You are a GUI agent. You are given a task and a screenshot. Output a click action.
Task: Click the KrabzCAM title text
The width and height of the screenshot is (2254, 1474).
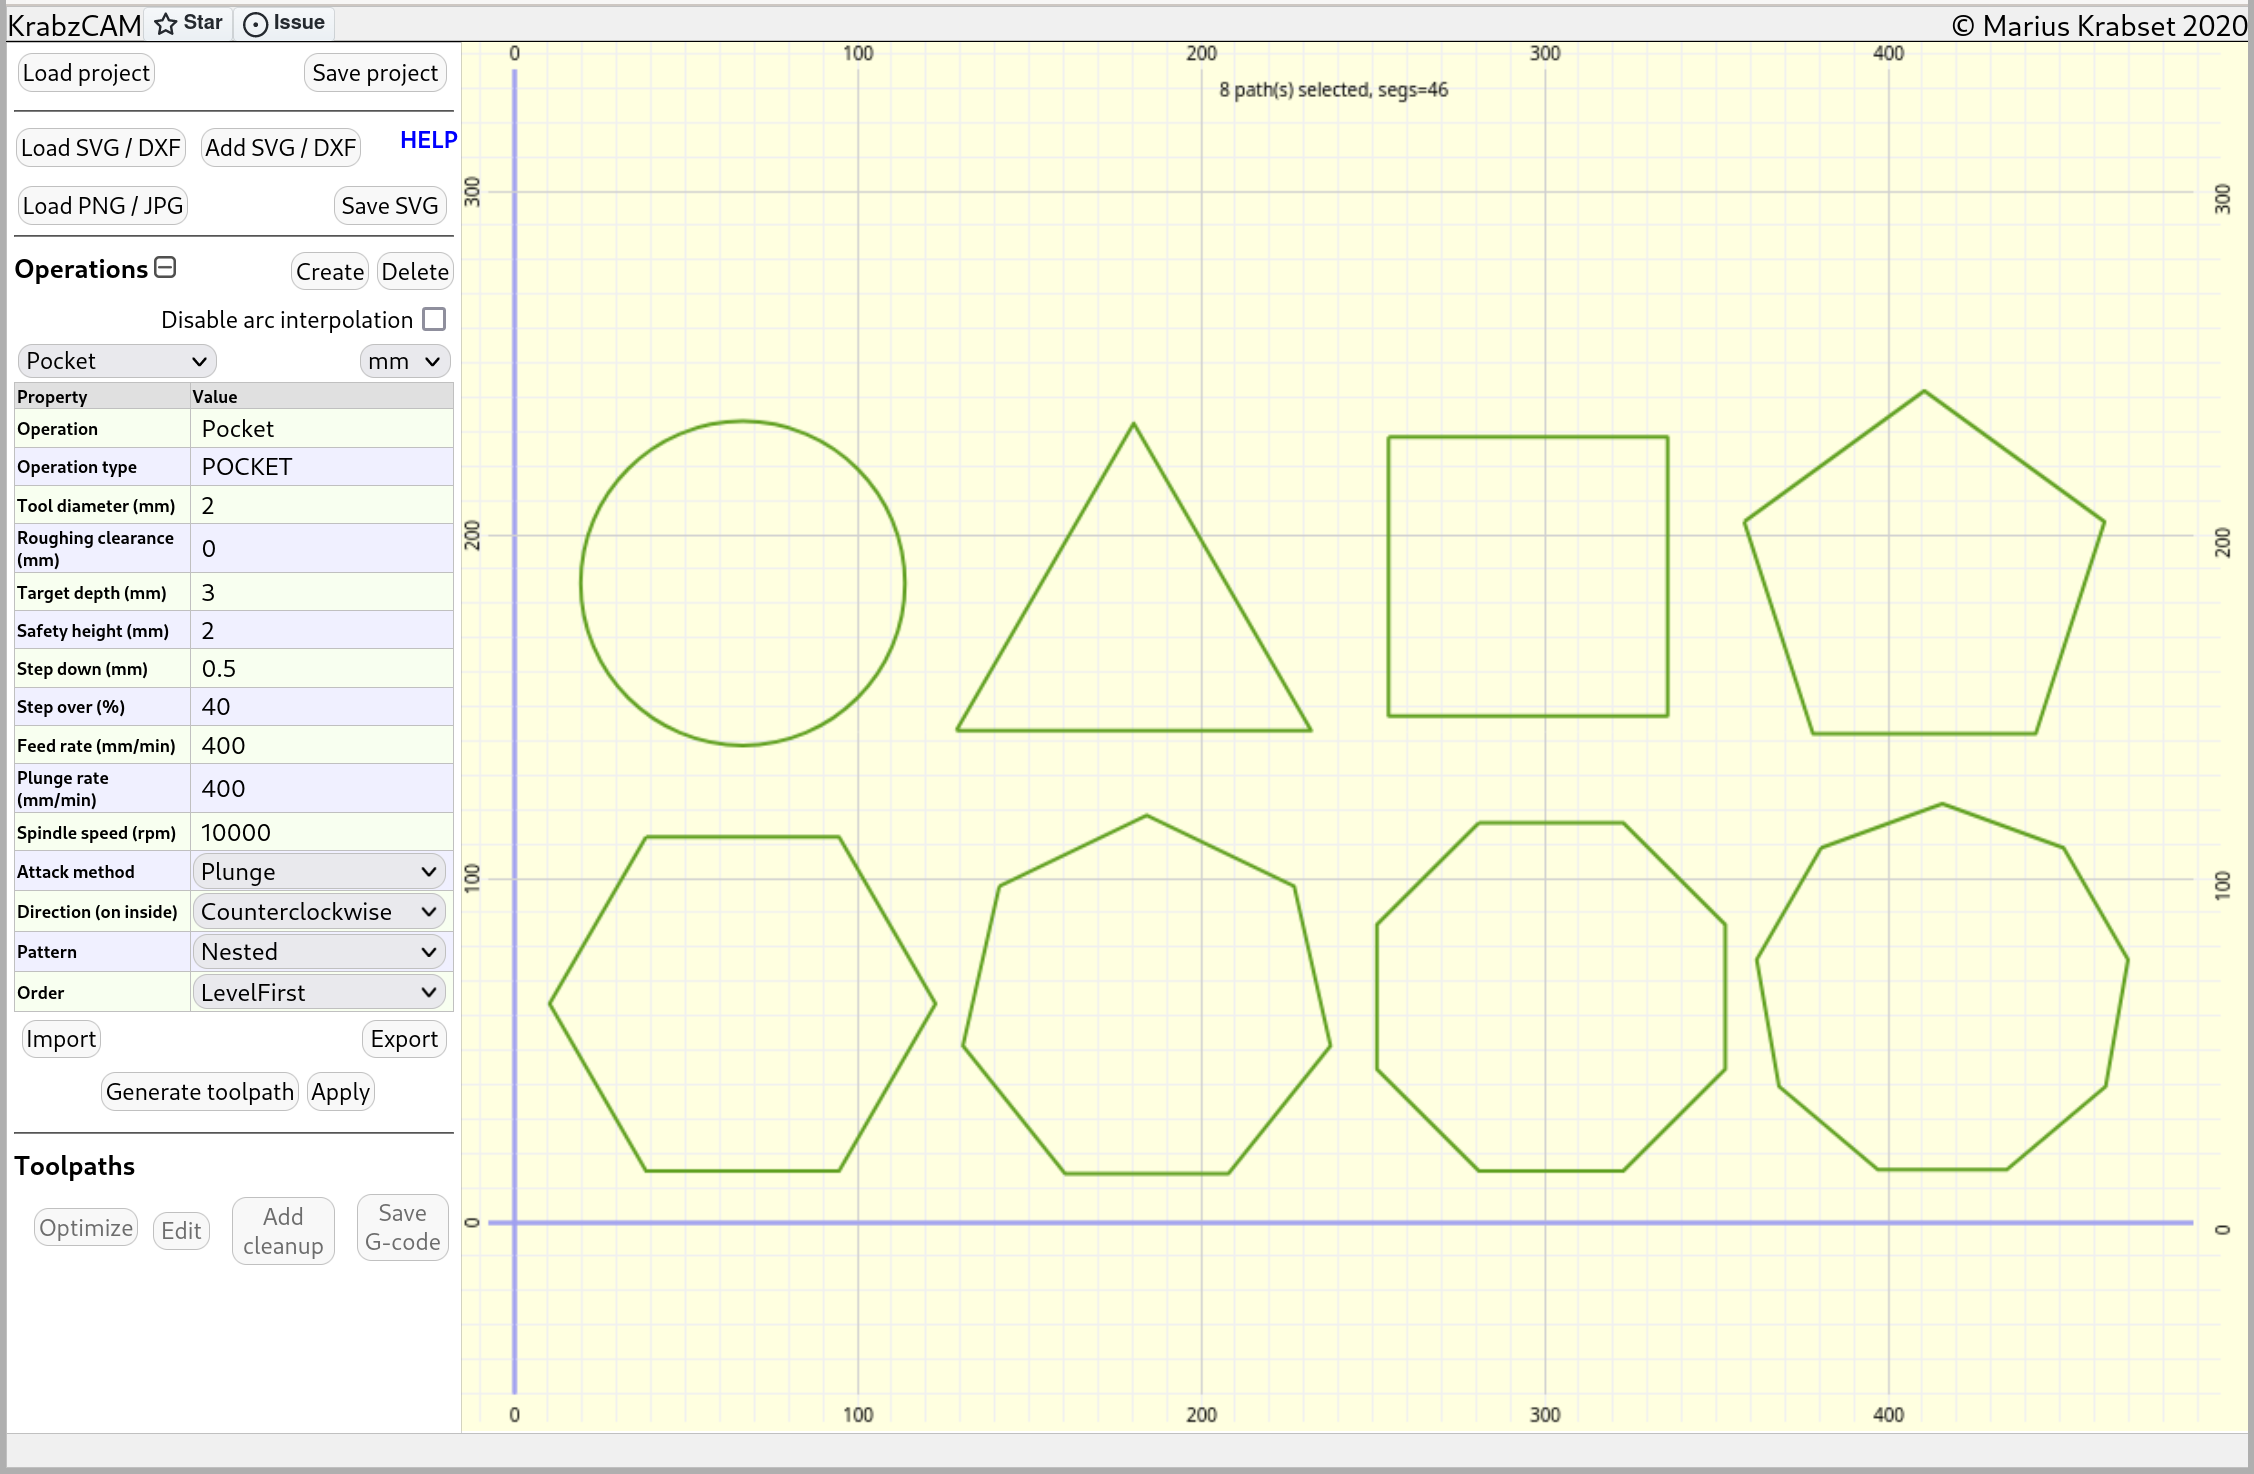click(x=74, y=25)
